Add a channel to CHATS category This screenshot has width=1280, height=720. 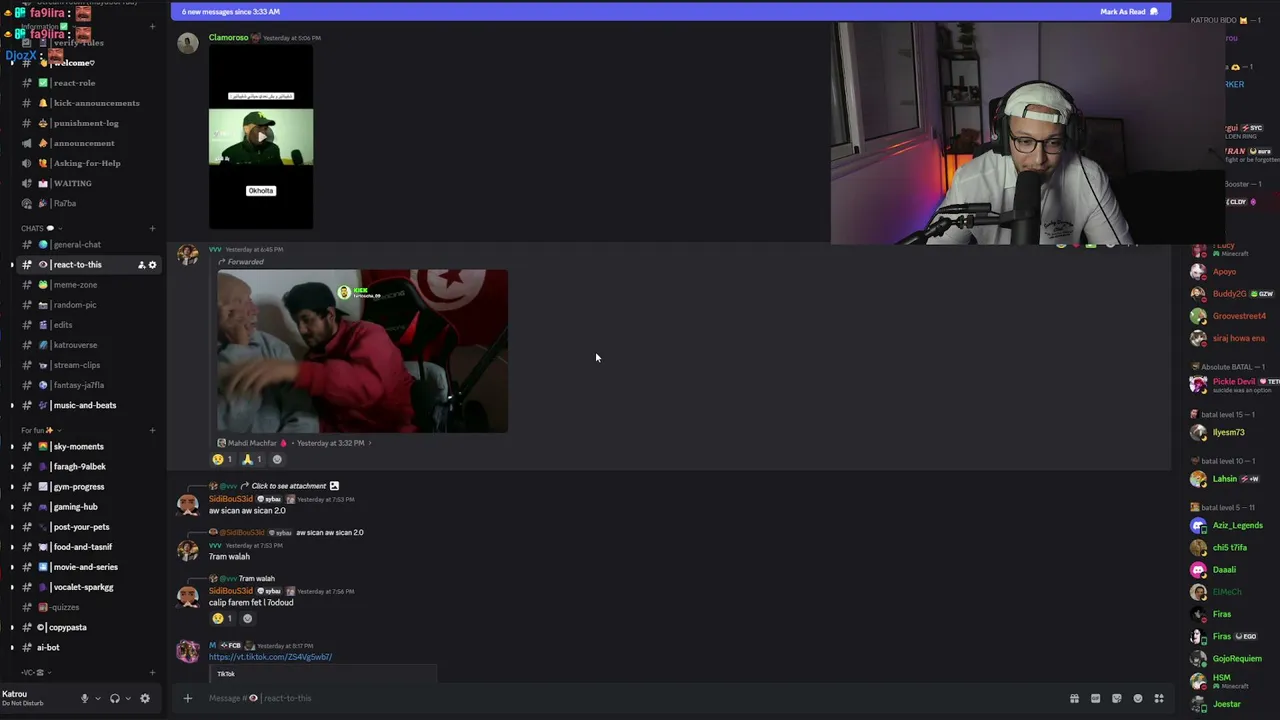(x=153, y=228)
